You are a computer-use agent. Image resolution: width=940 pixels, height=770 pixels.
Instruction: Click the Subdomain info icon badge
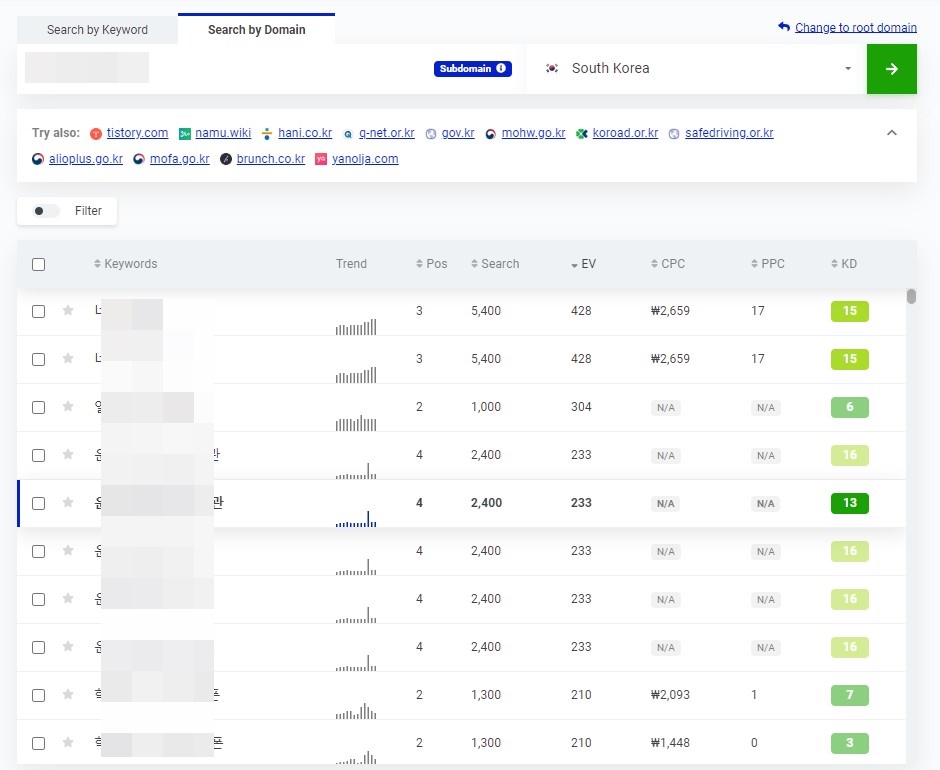[472, 68]
